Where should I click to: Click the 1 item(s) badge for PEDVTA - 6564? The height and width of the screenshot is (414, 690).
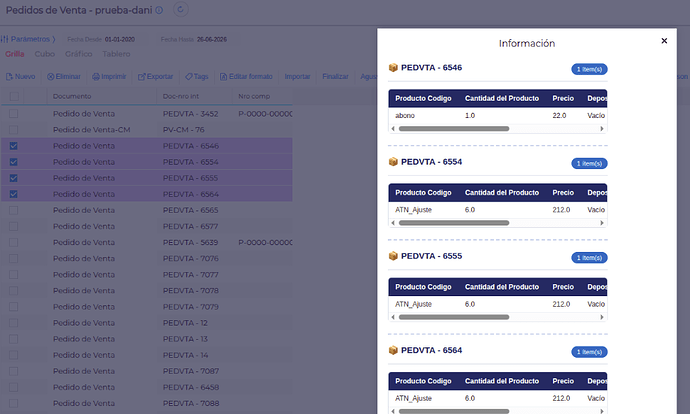click(x=589, y=352)
